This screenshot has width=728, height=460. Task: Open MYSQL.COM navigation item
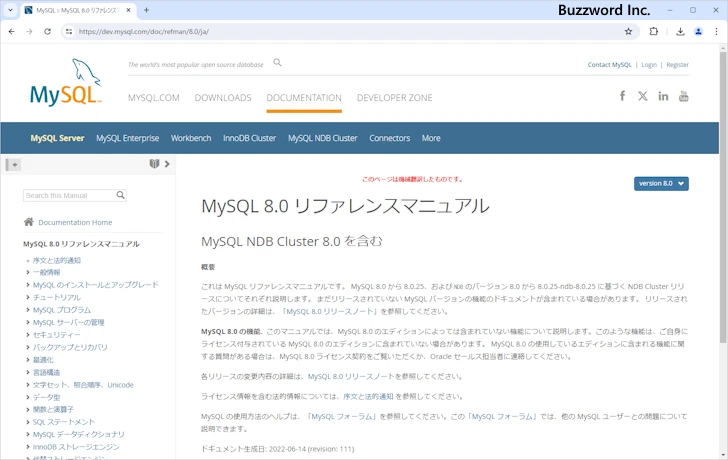154,98
